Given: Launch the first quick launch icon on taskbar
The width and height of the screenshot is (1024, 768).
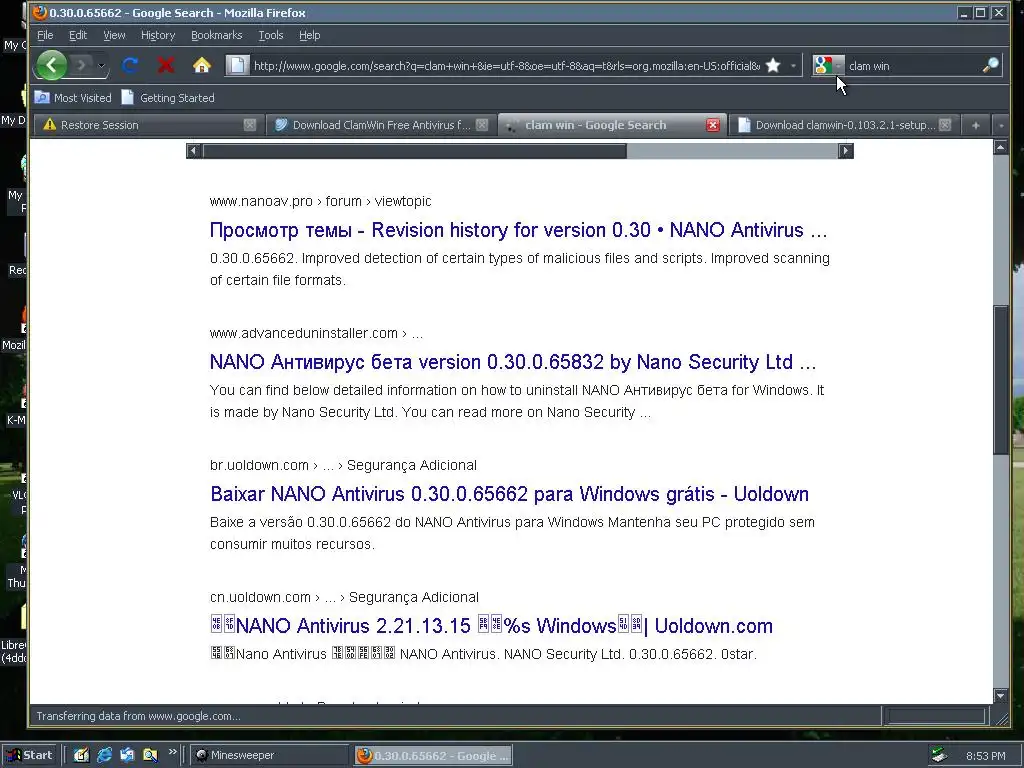Looking at the screenshot, I should (x=81, y=755).
